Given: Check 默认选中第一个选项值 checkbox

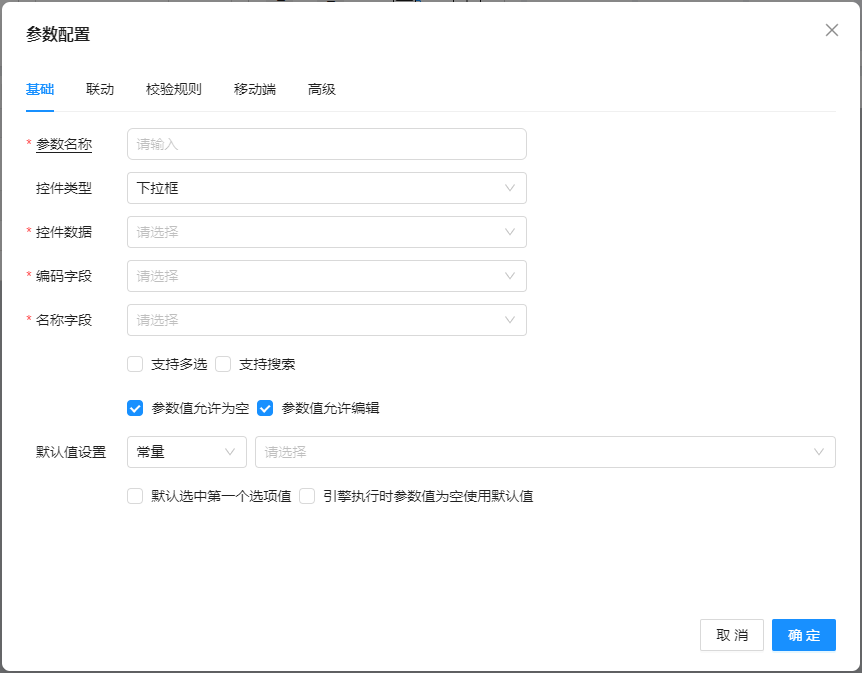Looking at the screenshot, I should tap(135, 496).
